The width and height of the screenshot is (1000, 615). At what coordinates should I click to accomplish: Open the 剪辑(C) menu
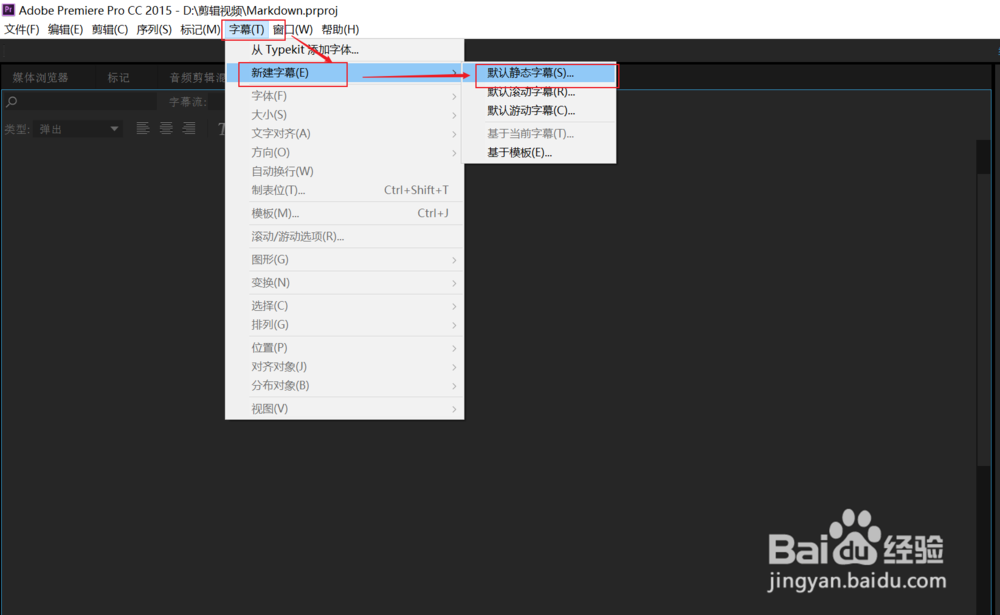click(110, 29)
